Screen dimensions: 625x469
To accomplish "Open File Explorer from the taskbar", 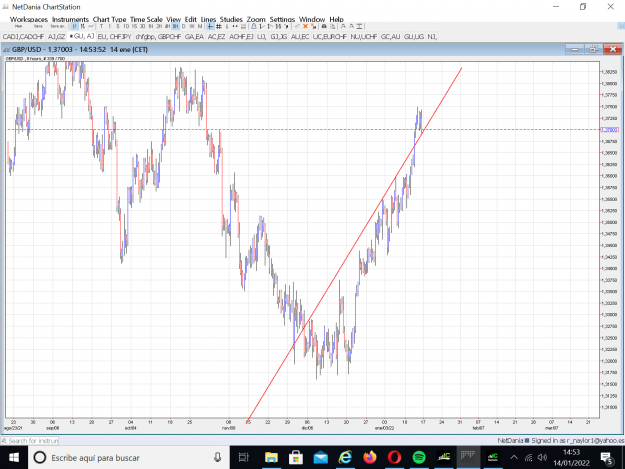I will [271, 457].
